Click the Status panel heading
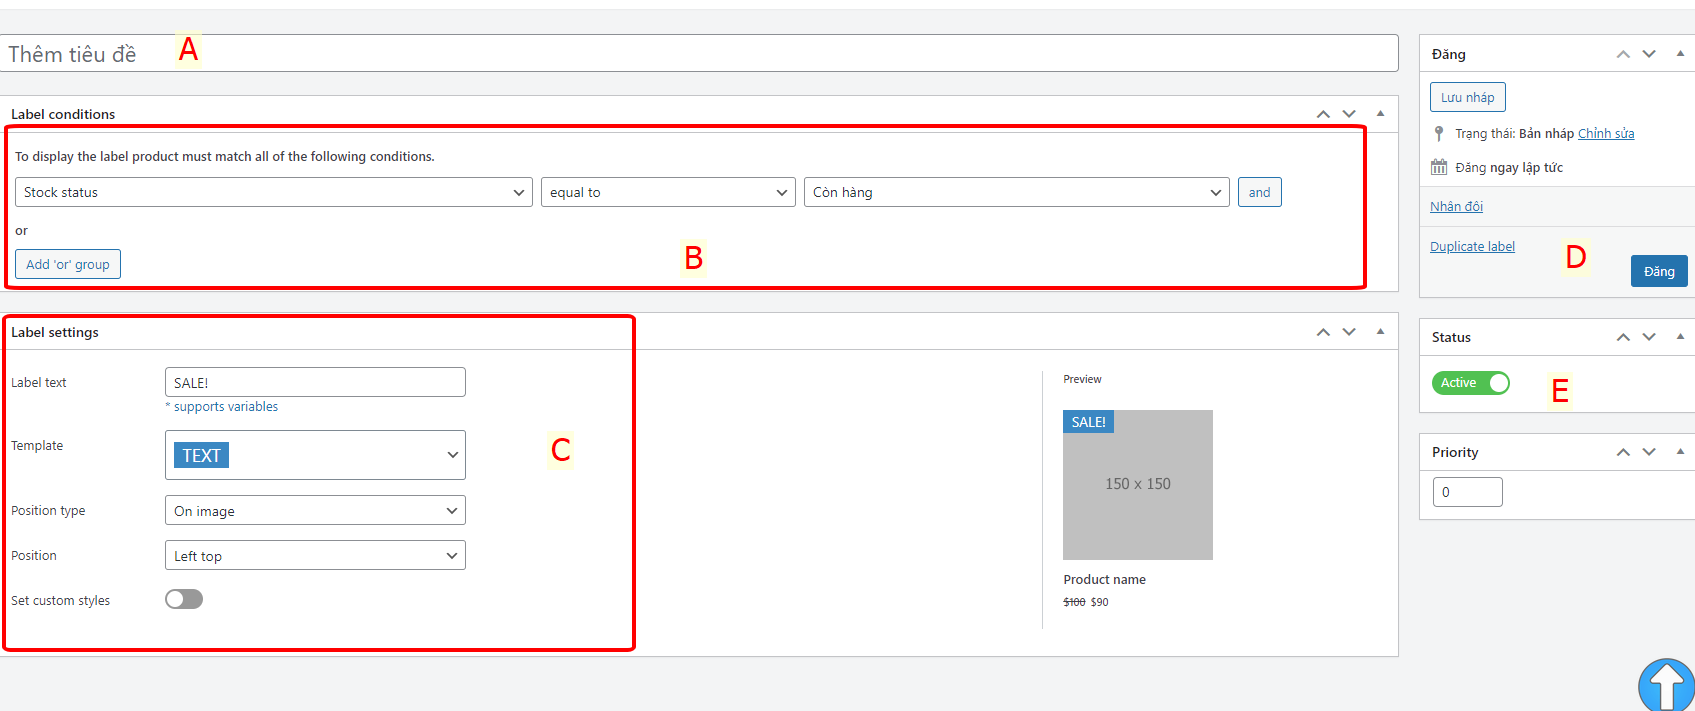This screenshot has width=1695, height=711. coord(1451,337)
